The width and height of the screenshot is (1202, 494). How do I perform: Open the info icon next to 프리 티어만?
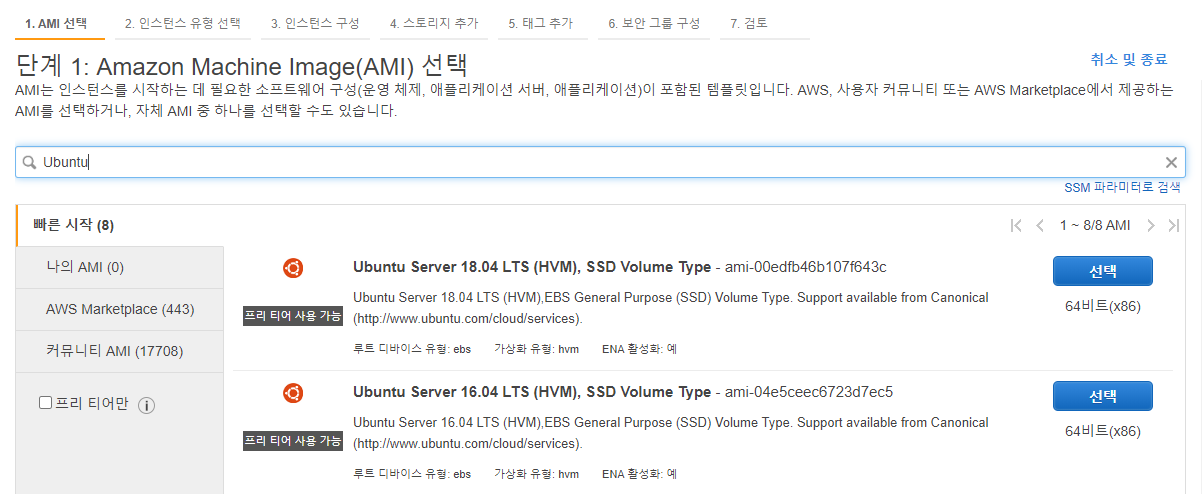click(x=146, y=405)
